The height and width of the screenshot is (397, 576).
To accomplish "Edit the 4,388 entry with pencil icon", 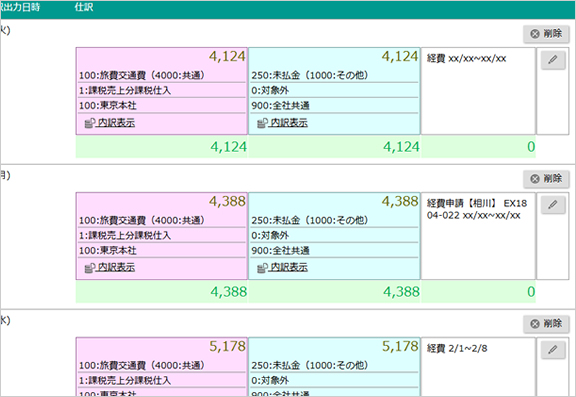I will pyautogui.click(x=553, y=205).
